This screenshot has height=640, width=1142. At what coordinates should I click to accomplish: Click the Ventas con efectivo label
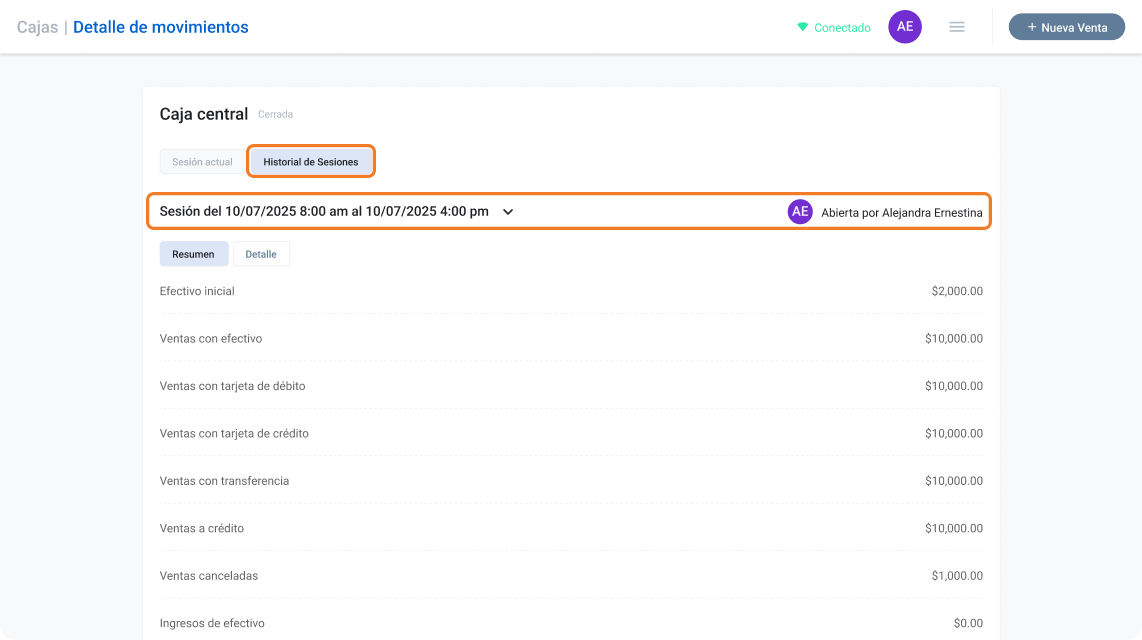[x=211, y=339]
